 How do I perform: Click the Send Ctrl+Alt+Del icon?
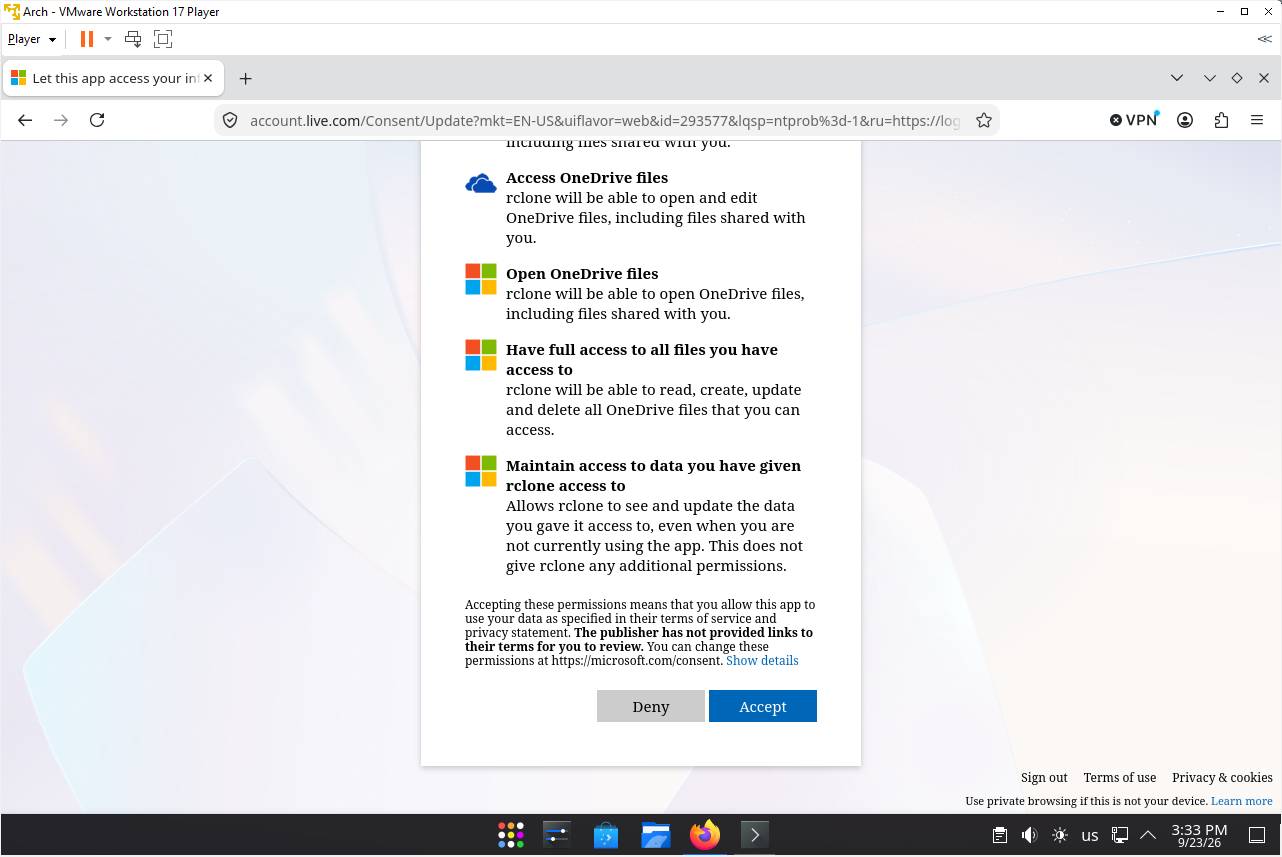pyautogui.click(x=133, y=39)
